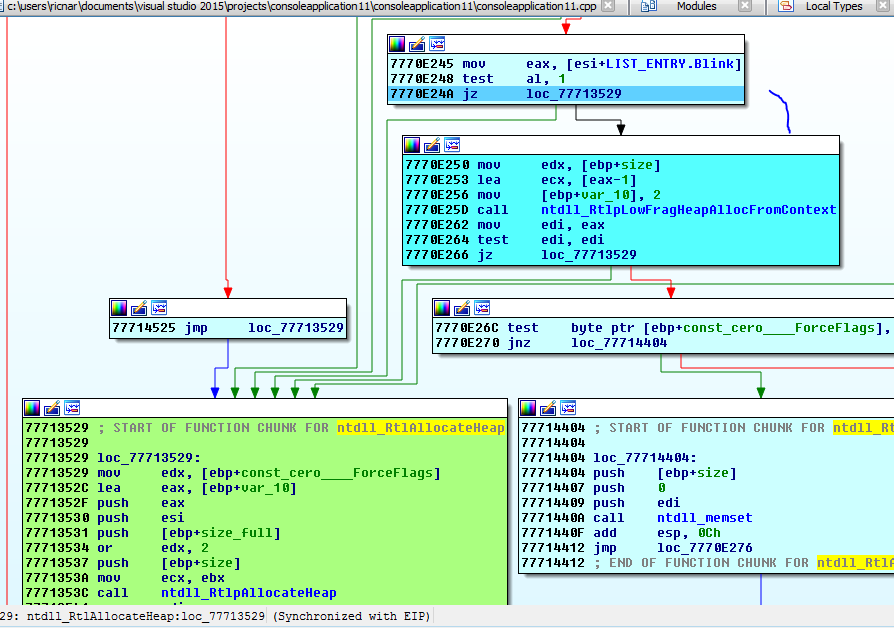894x628 pixels.
Task: Switch to the Local Types tab
Action: coord(833,6)
